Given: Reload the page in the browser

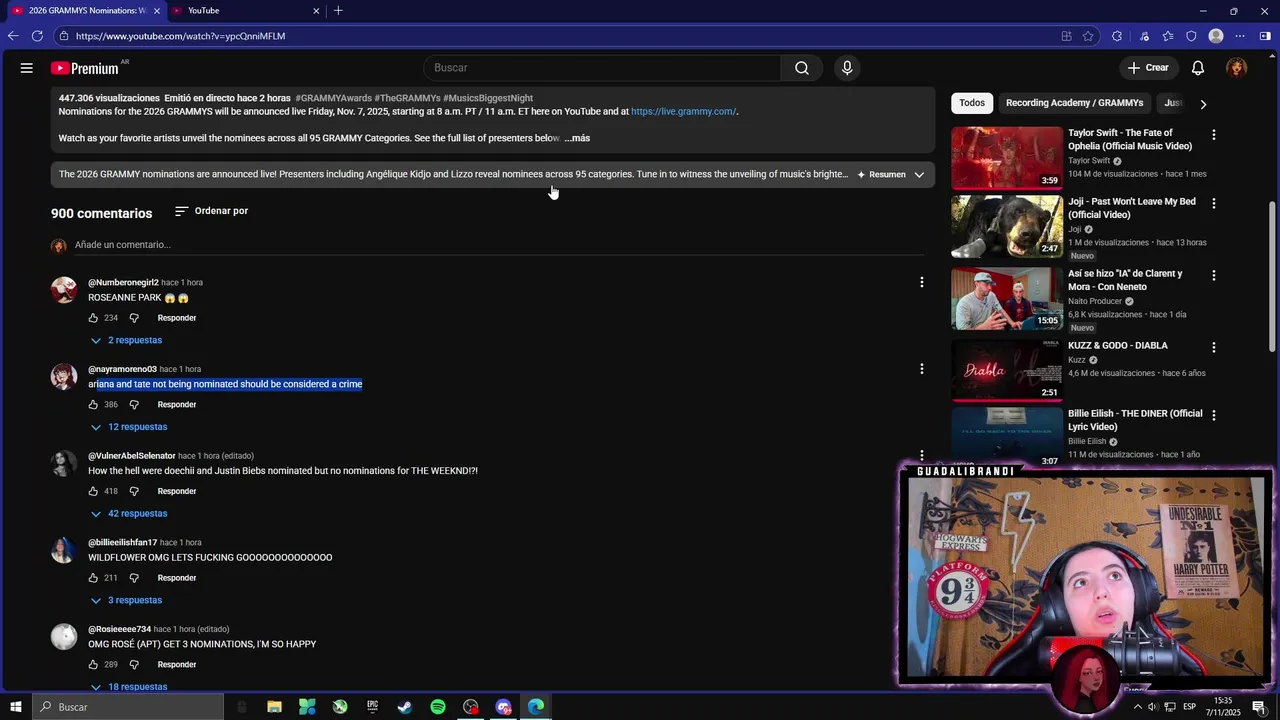Looking at the screenshot, I should 37,36.
